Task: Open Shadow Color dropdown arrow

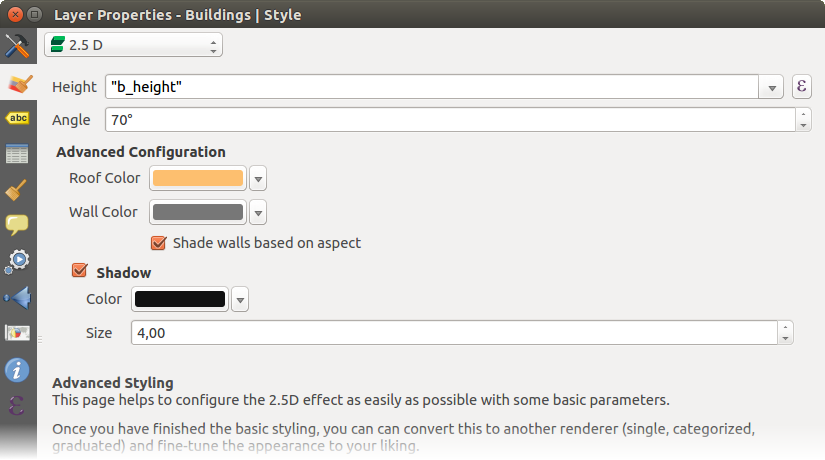Action: tap(240, 299)
